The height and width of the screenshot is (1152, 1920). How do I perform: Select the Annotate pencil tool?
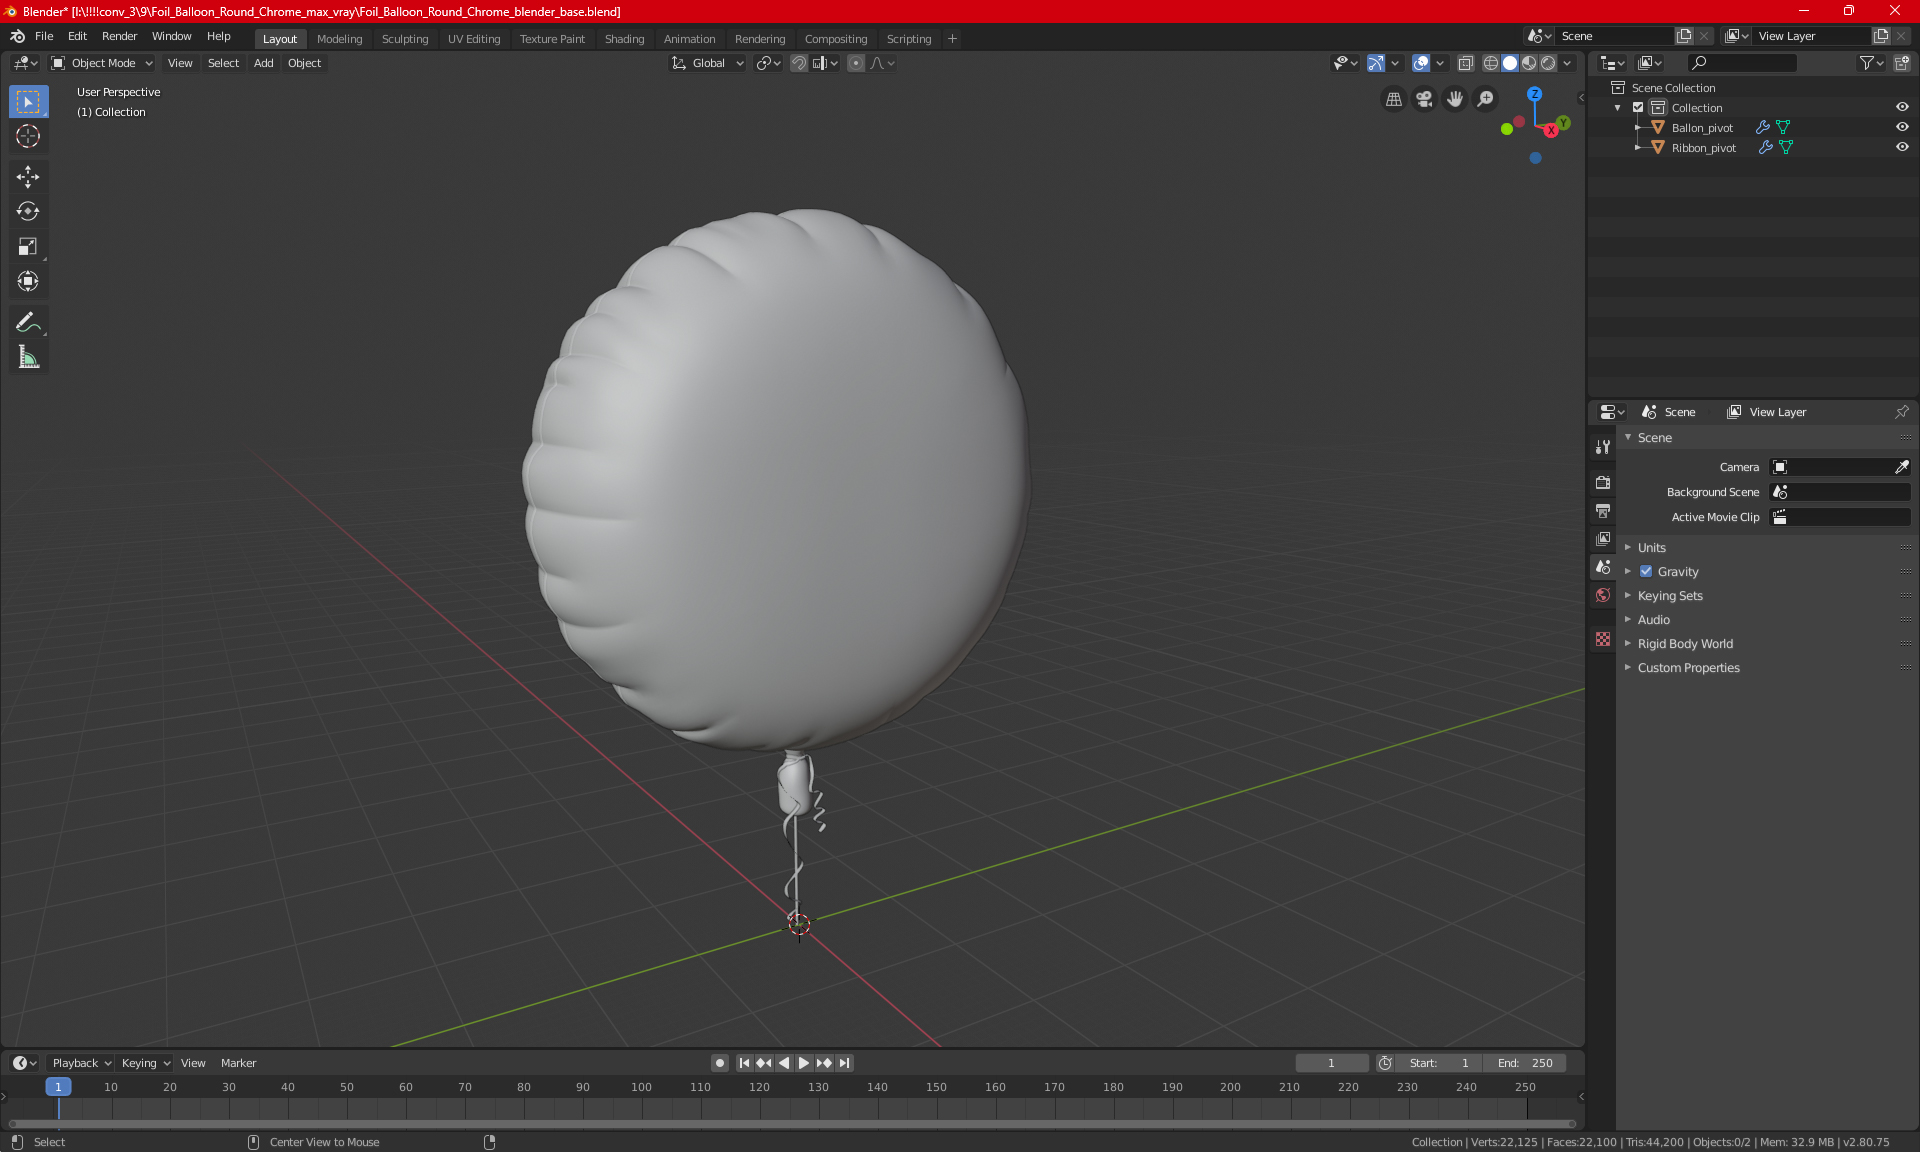(28, 322)
